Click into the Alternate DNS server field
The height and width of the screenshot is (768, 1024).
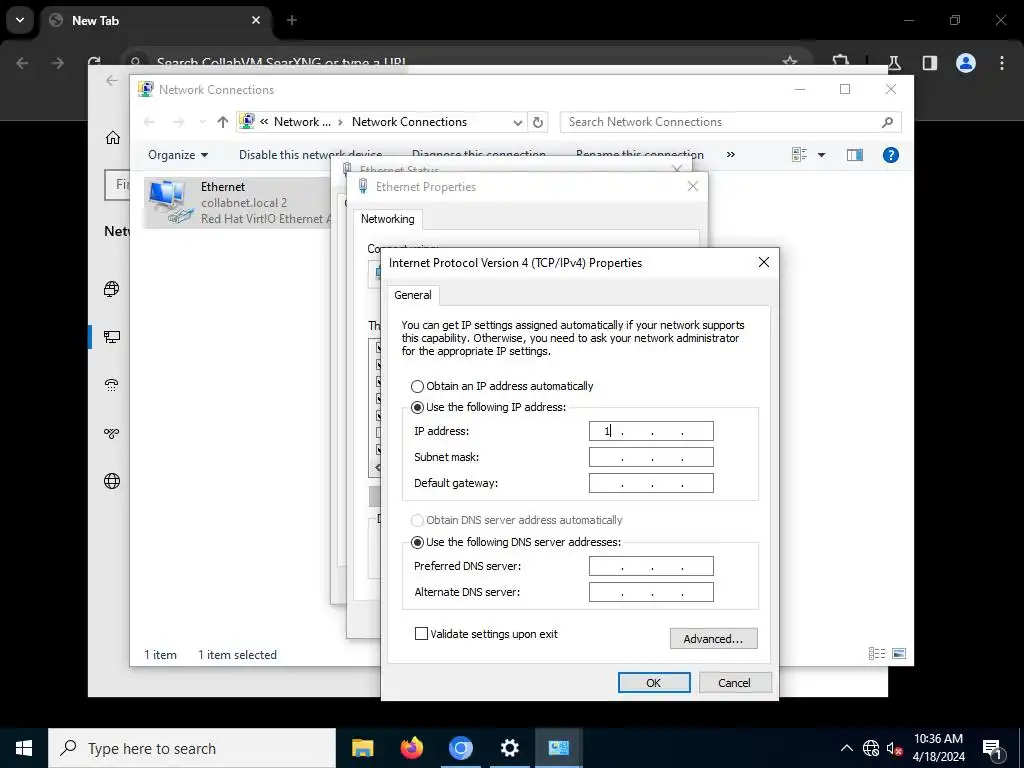651,592
